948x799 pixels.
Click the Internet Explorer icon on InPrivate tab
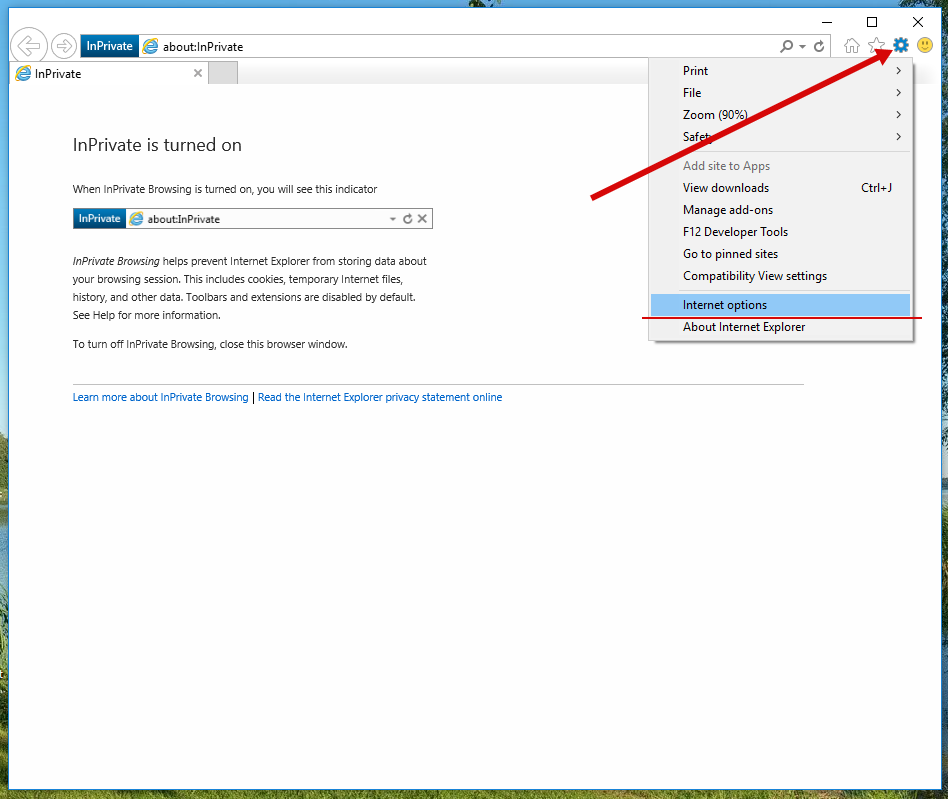[23, 74]
